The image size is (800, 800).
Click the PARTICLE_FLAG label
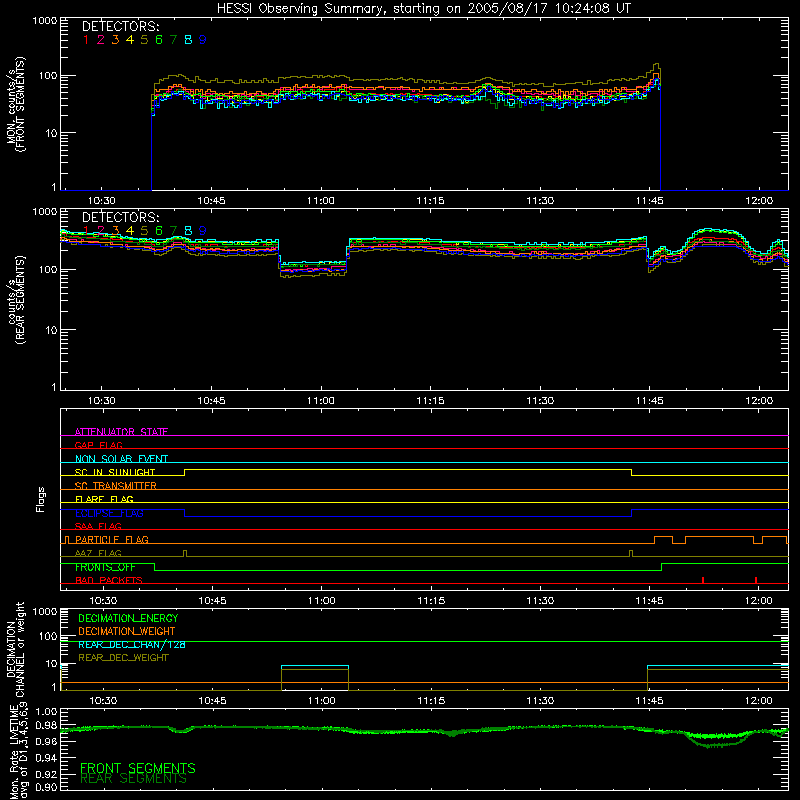tap(112, 539)
